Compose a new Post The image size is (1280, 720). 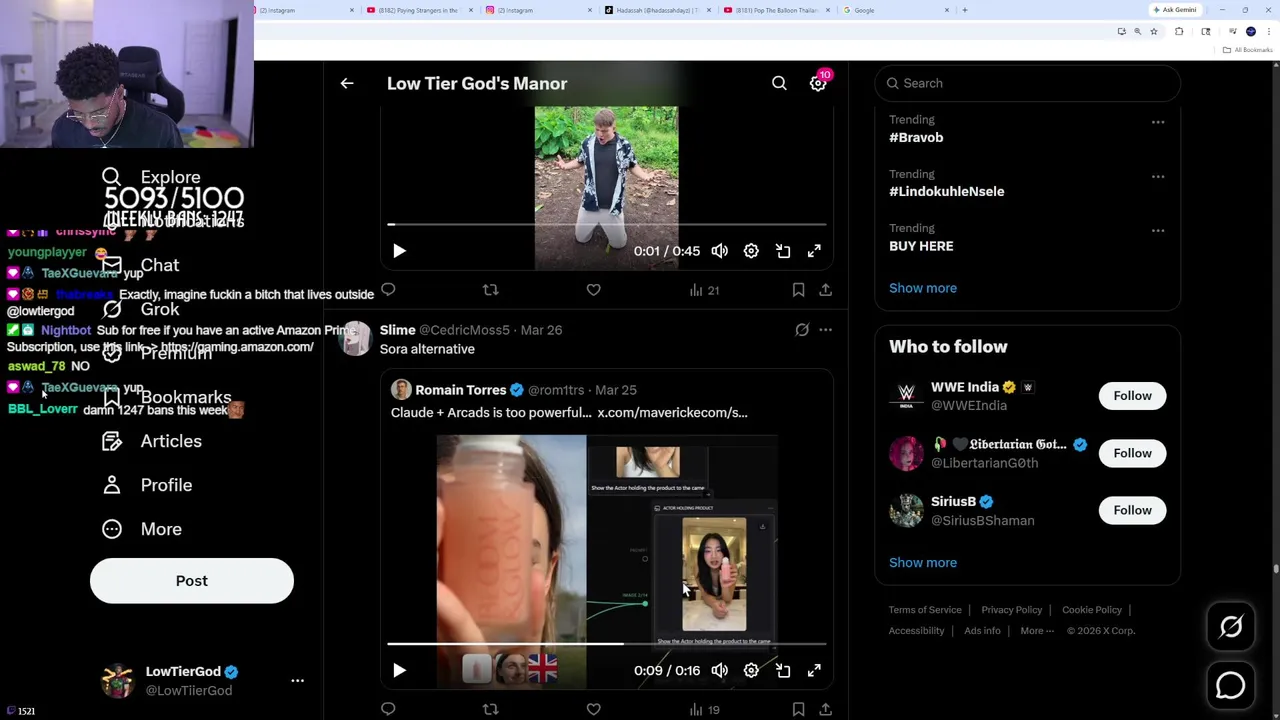(x=192, y=582)
